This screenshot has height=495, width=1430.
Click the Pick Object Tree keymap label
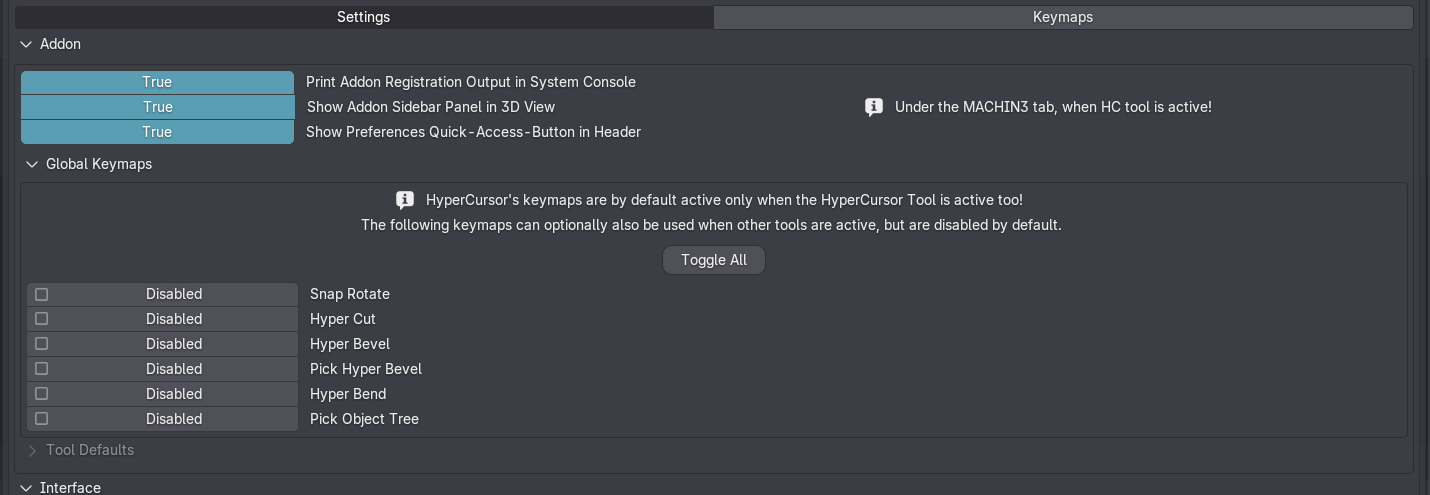point(364,419)
